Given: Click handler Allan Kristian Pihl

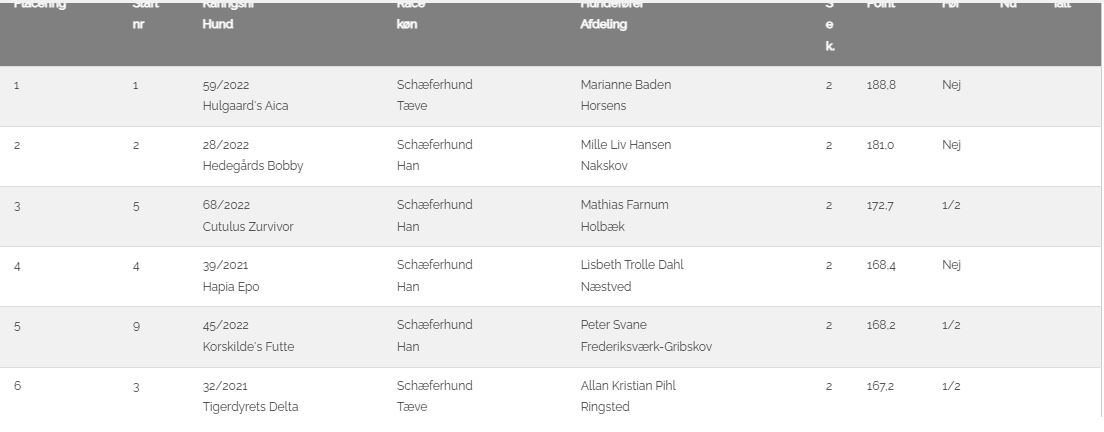Looking at the screenshot, I should point(628,386).
